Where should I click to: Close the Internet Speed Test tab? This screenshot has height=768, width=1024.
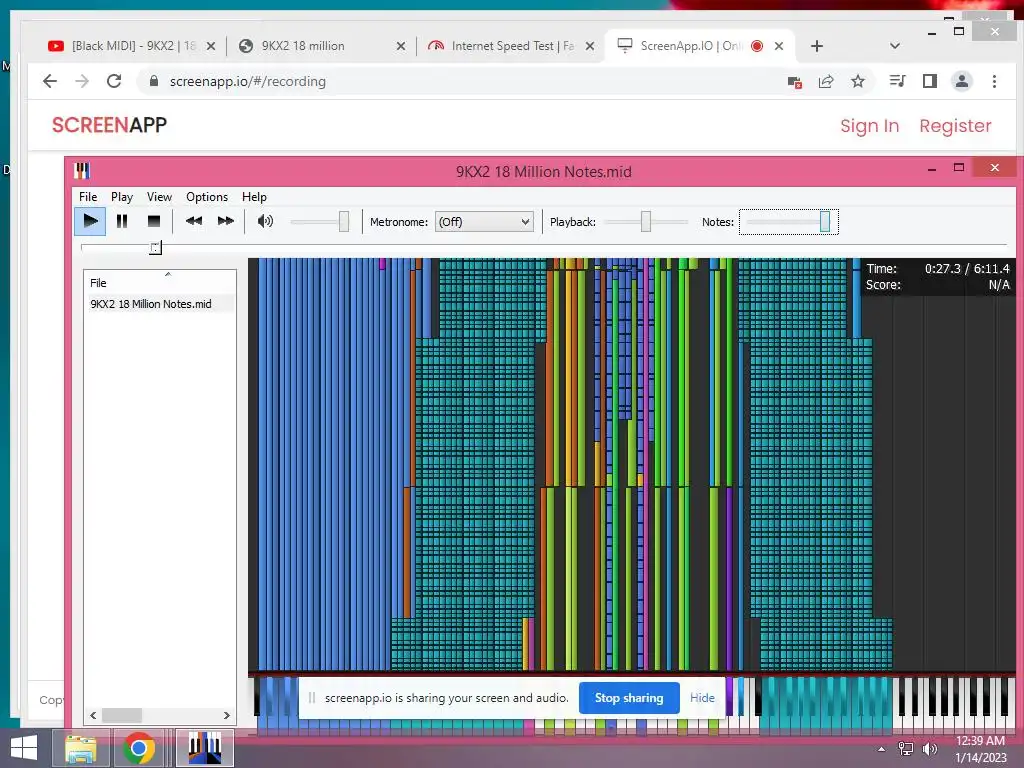pyautogui.click(x=590, y=46)
